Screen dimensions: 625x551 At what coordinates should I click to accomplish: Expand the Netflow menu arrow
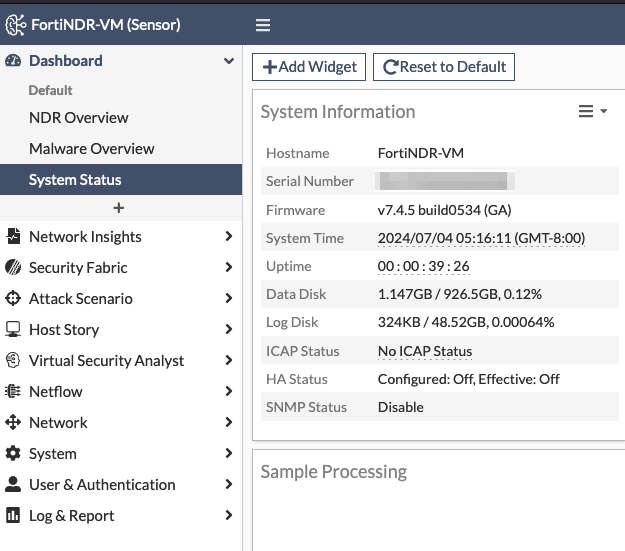click(229, 392)
